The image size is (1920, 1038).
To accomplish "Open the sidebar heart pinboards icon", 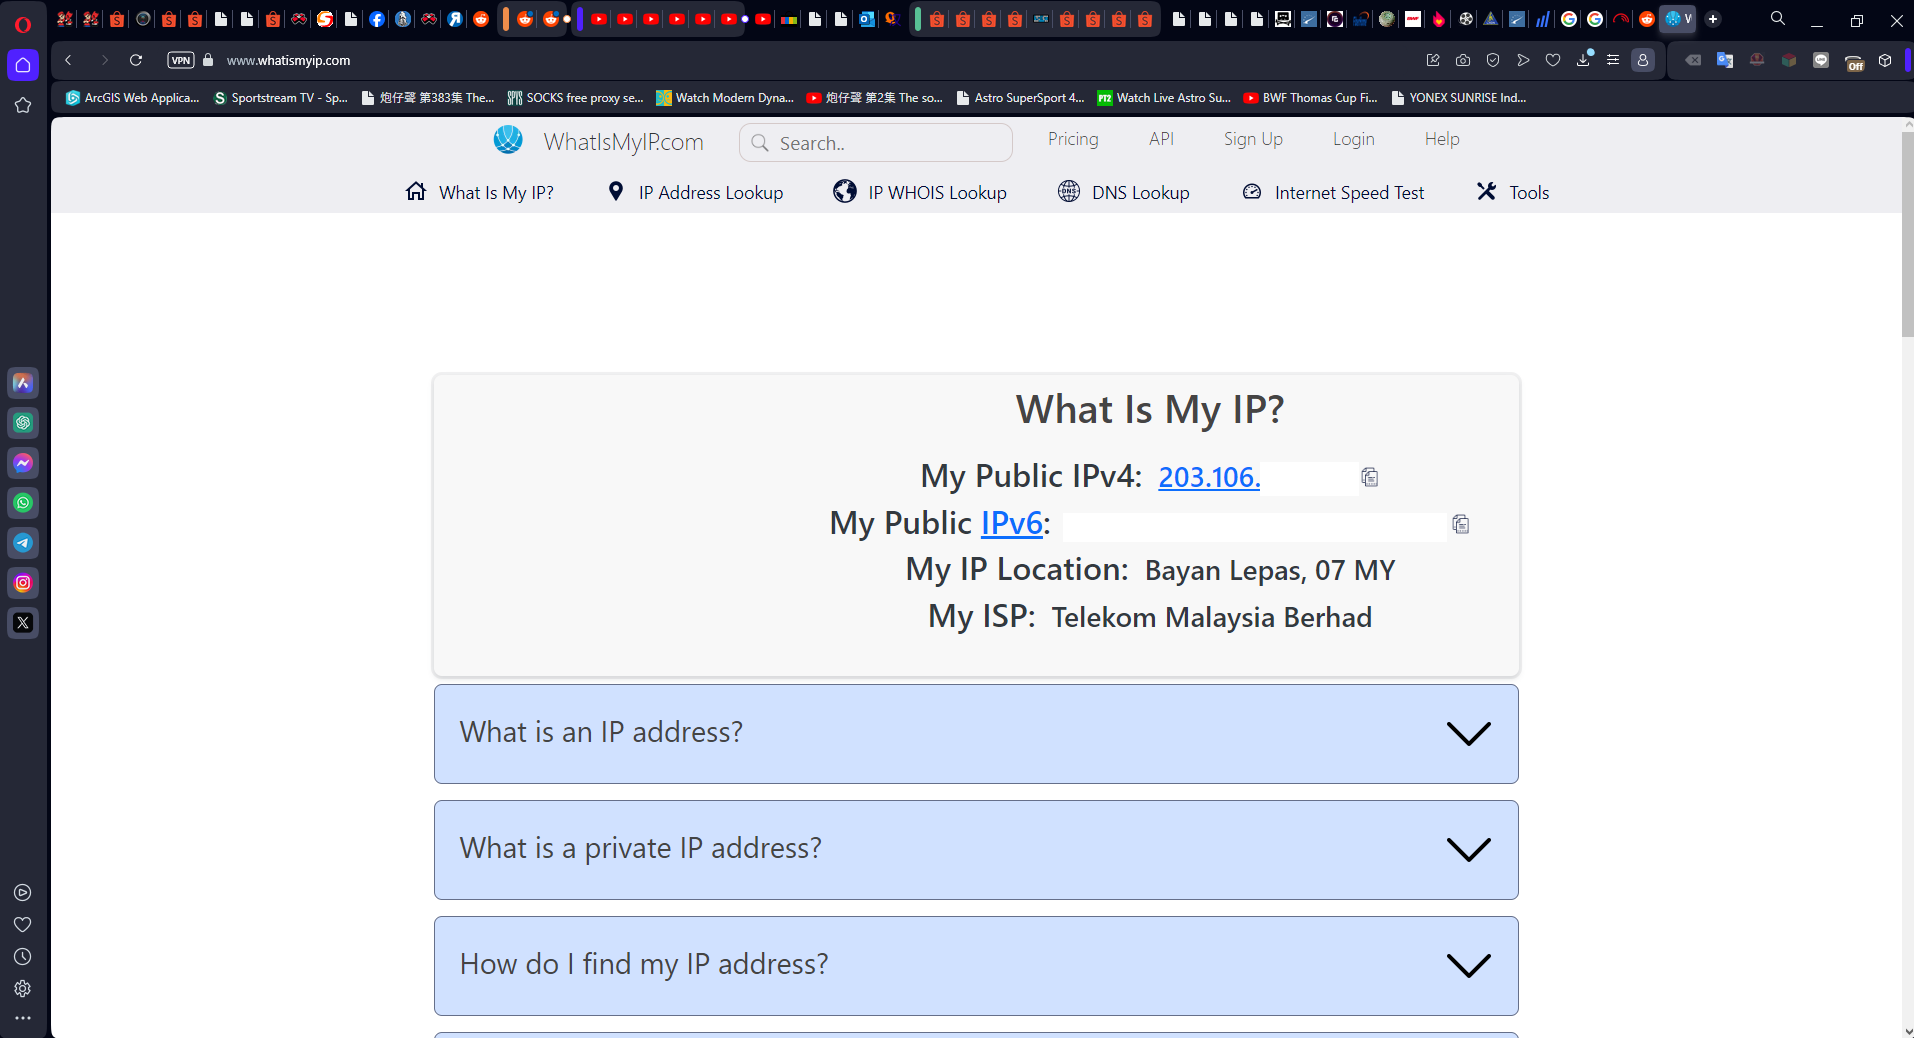I will click(23, 925).
